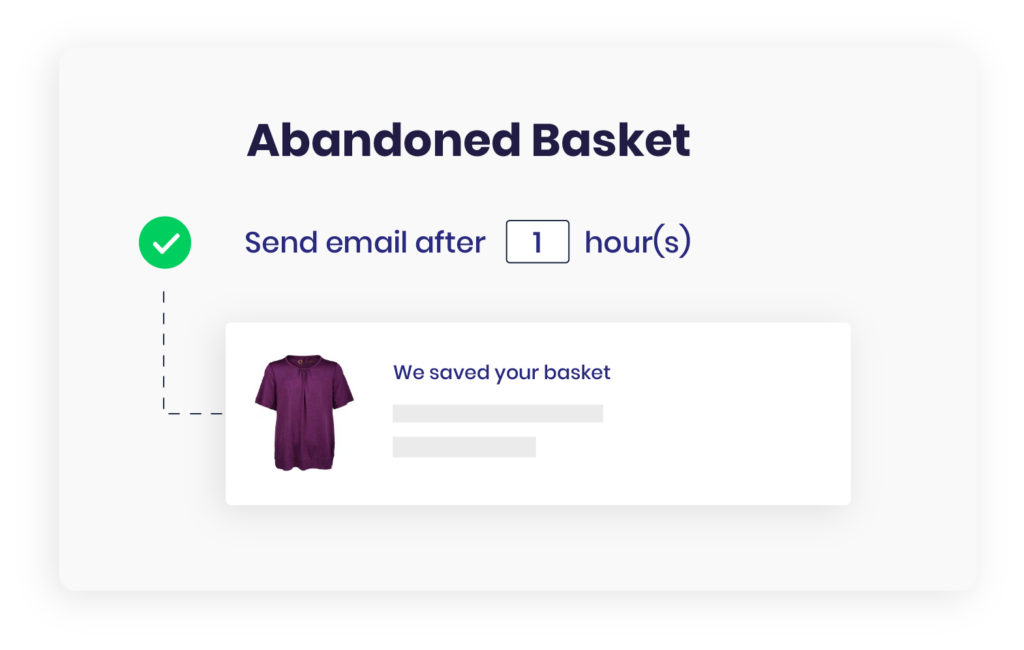Click the horizontal dashed connector segment

point(195,414)
